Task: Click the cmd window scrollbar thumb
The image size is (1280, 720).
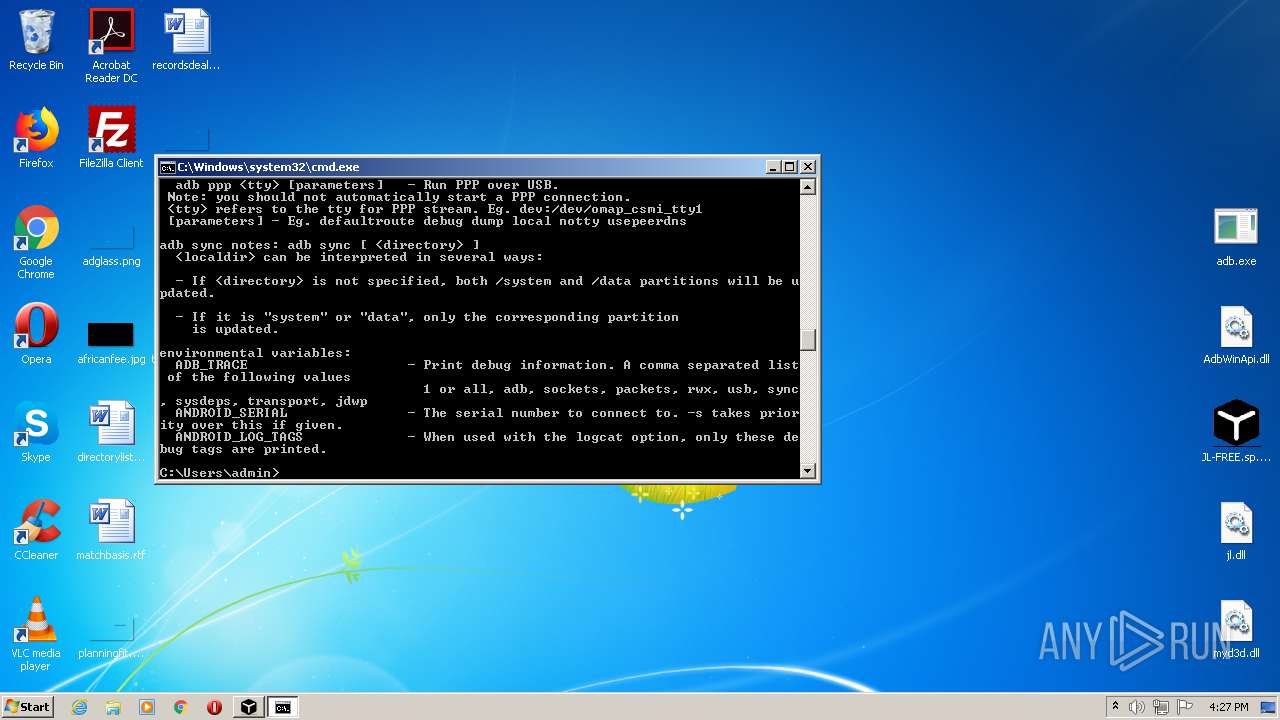Action: [x=808, y=340]
